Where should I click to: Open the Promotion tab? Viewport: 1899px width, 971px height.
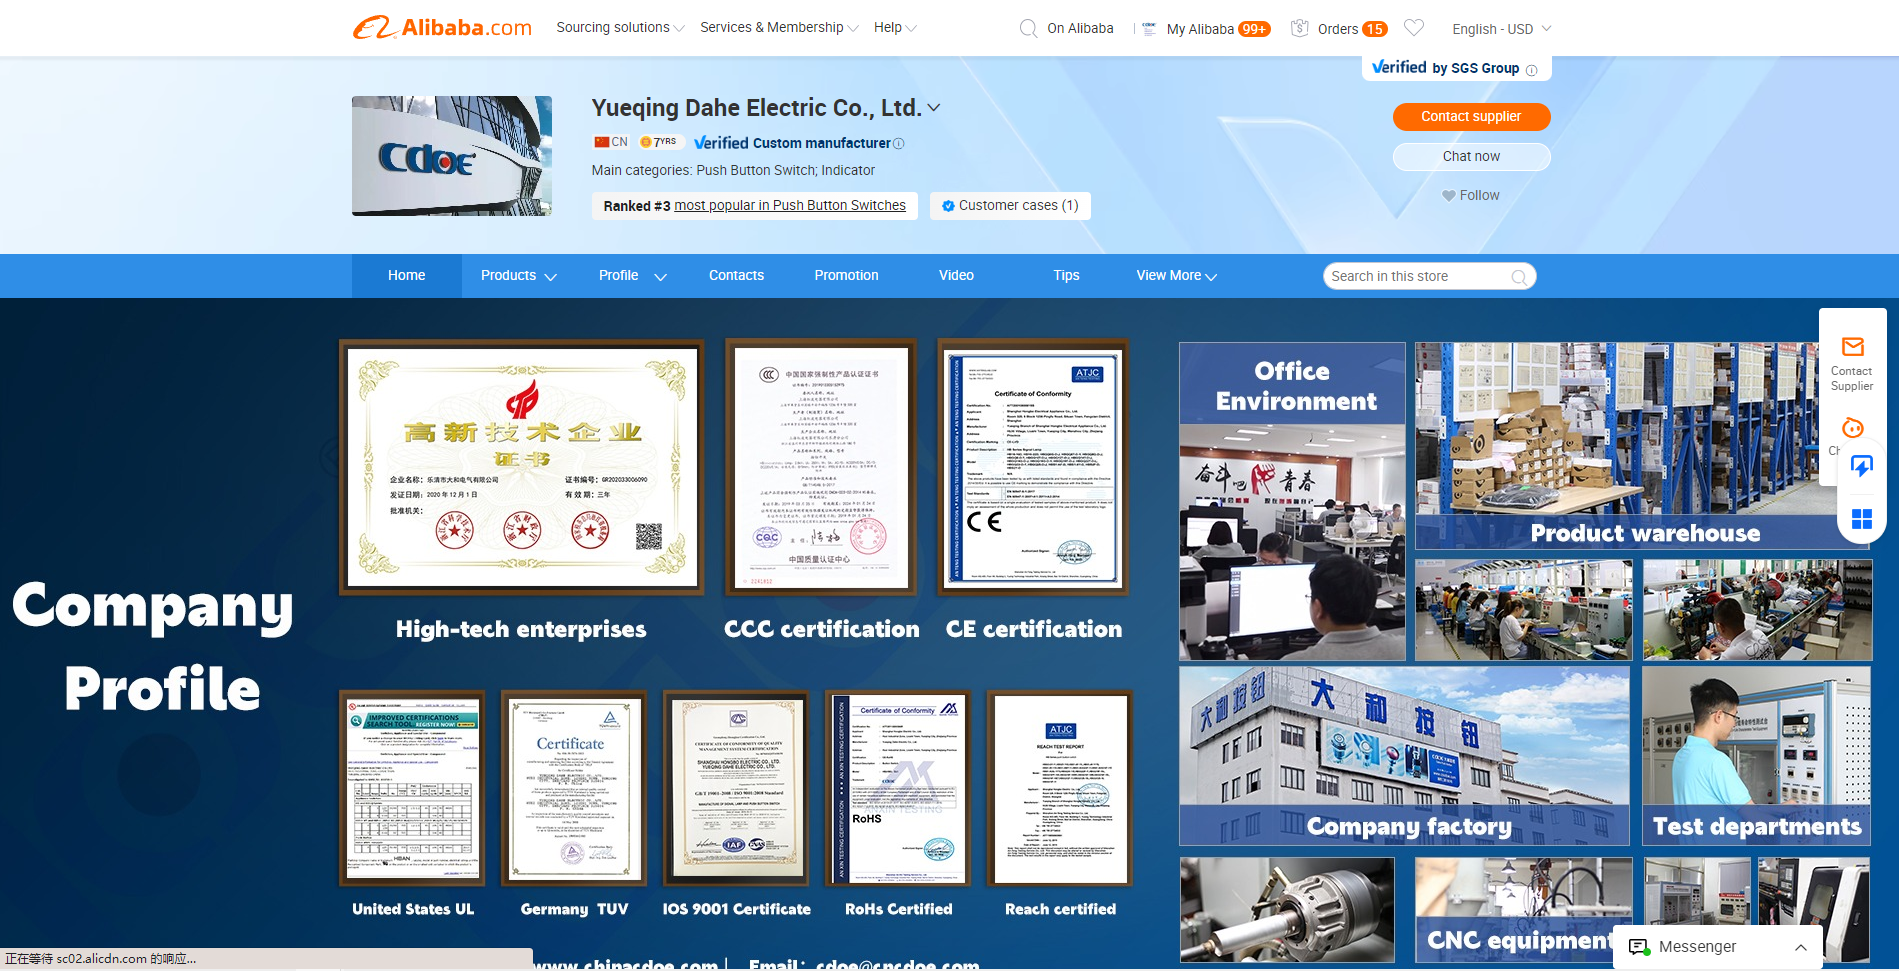coord(846,276)
